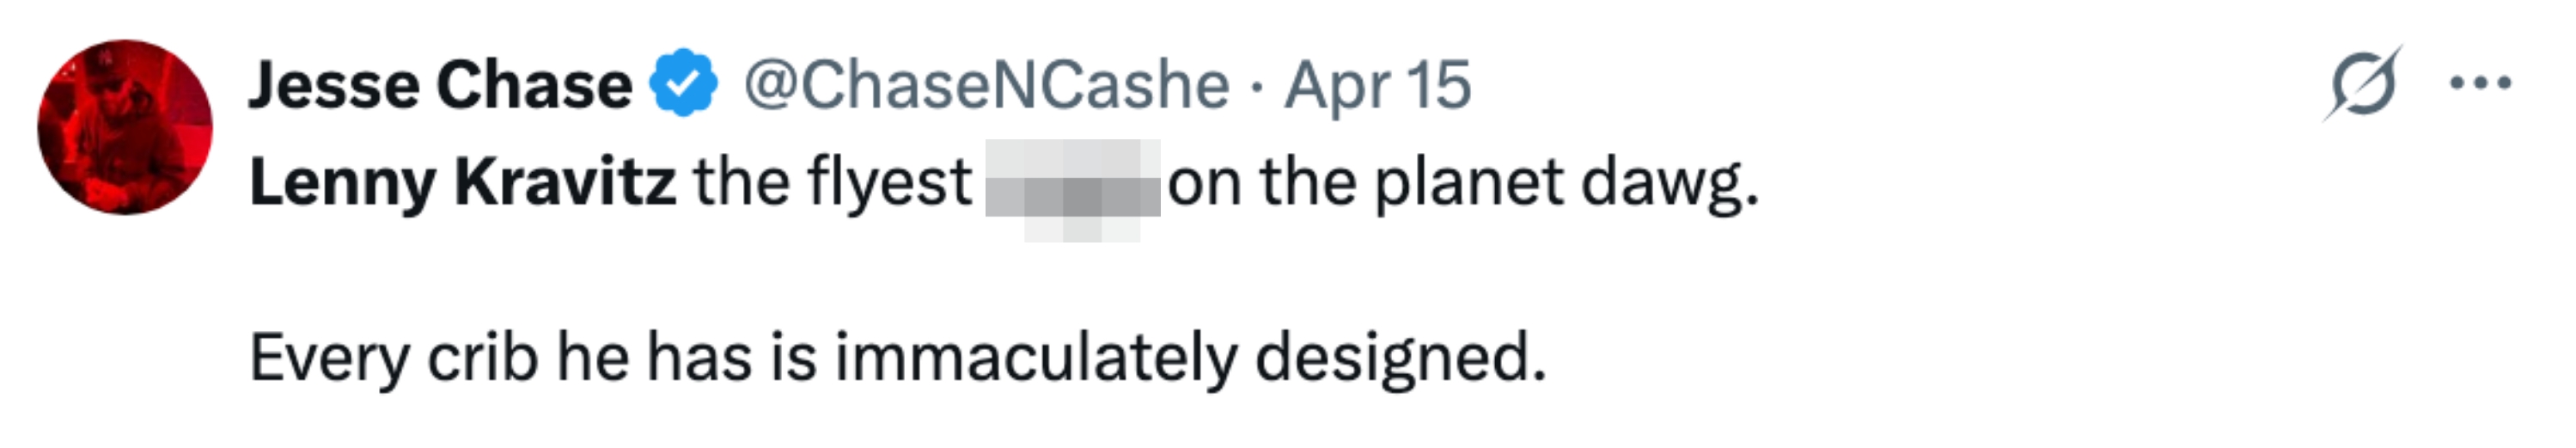Click the blue verified checkmark badge
This screenshot has width=2576, height=448.
684,83
